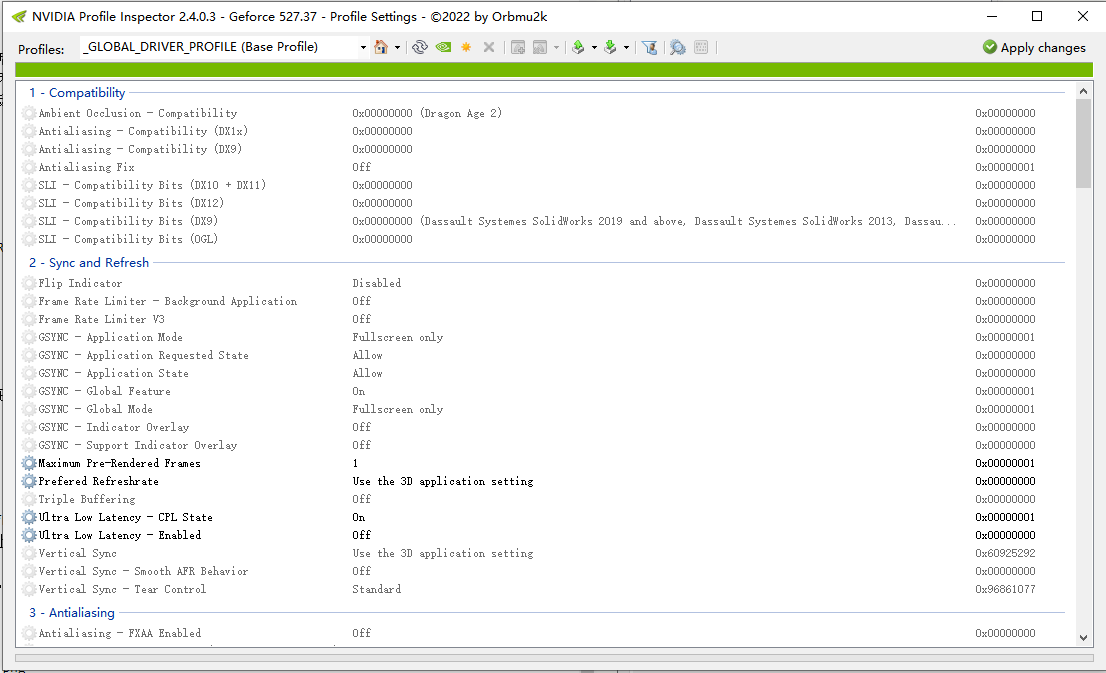This screenshot has height=673, width=1106.
Task: Select the Vertical Sync setting row
Action: click(78, 553)
